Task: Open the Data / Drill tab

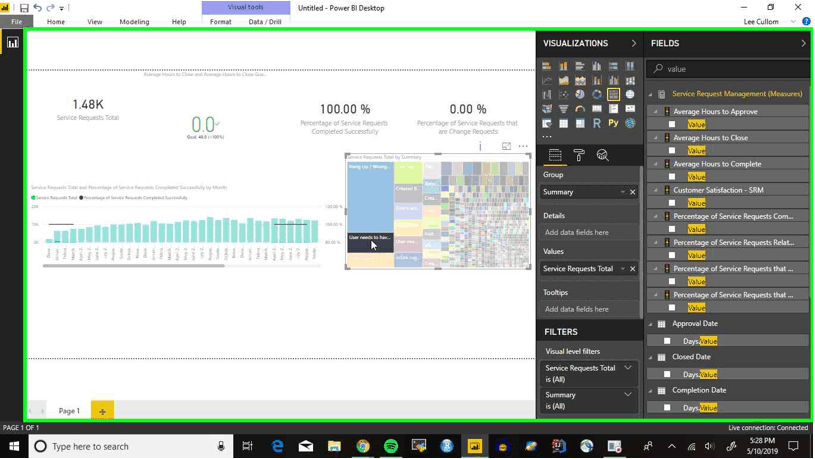Action: pyautogui.click(x=265, y=22)
